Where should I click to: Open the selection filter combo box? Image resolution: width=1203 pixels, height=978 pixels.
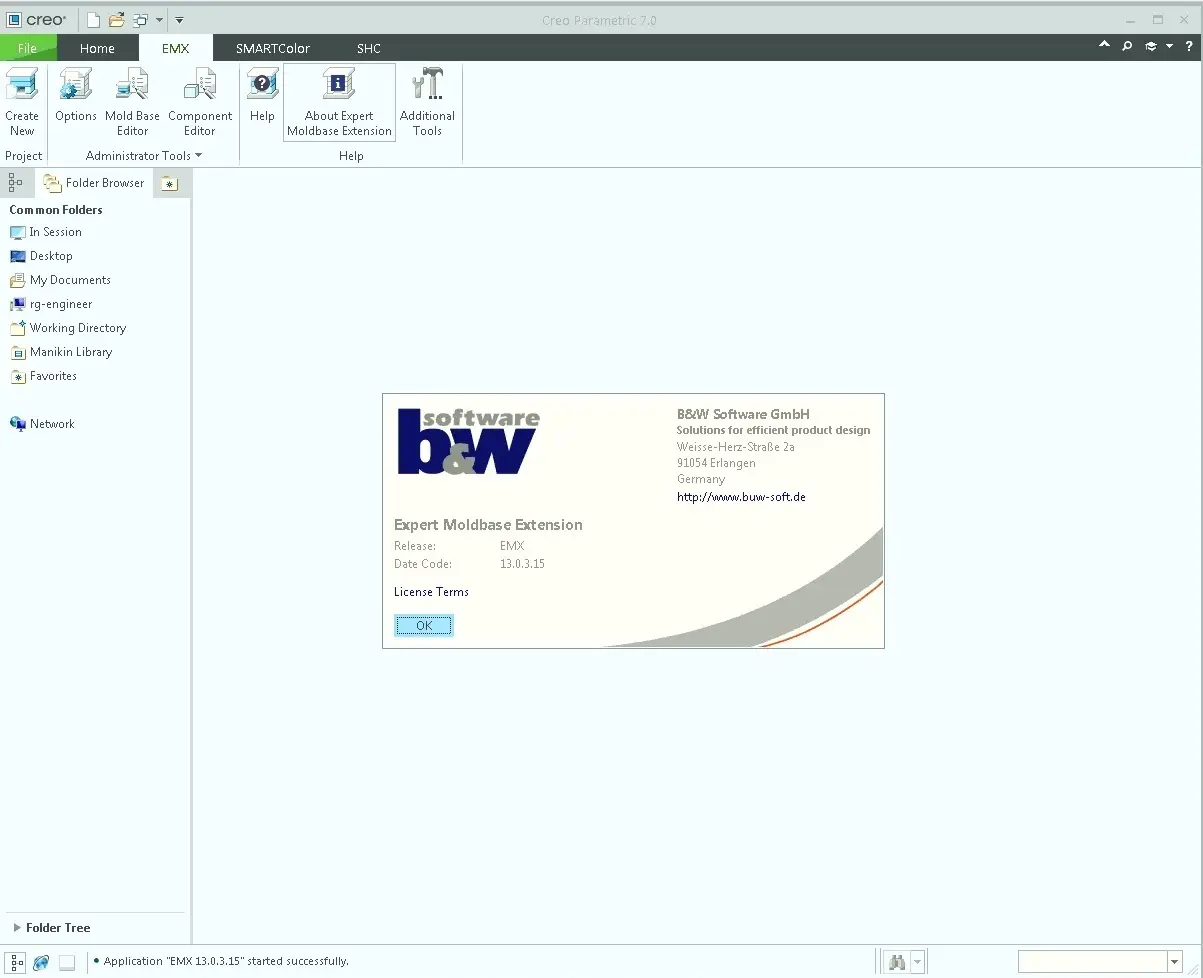point(1100,961)
